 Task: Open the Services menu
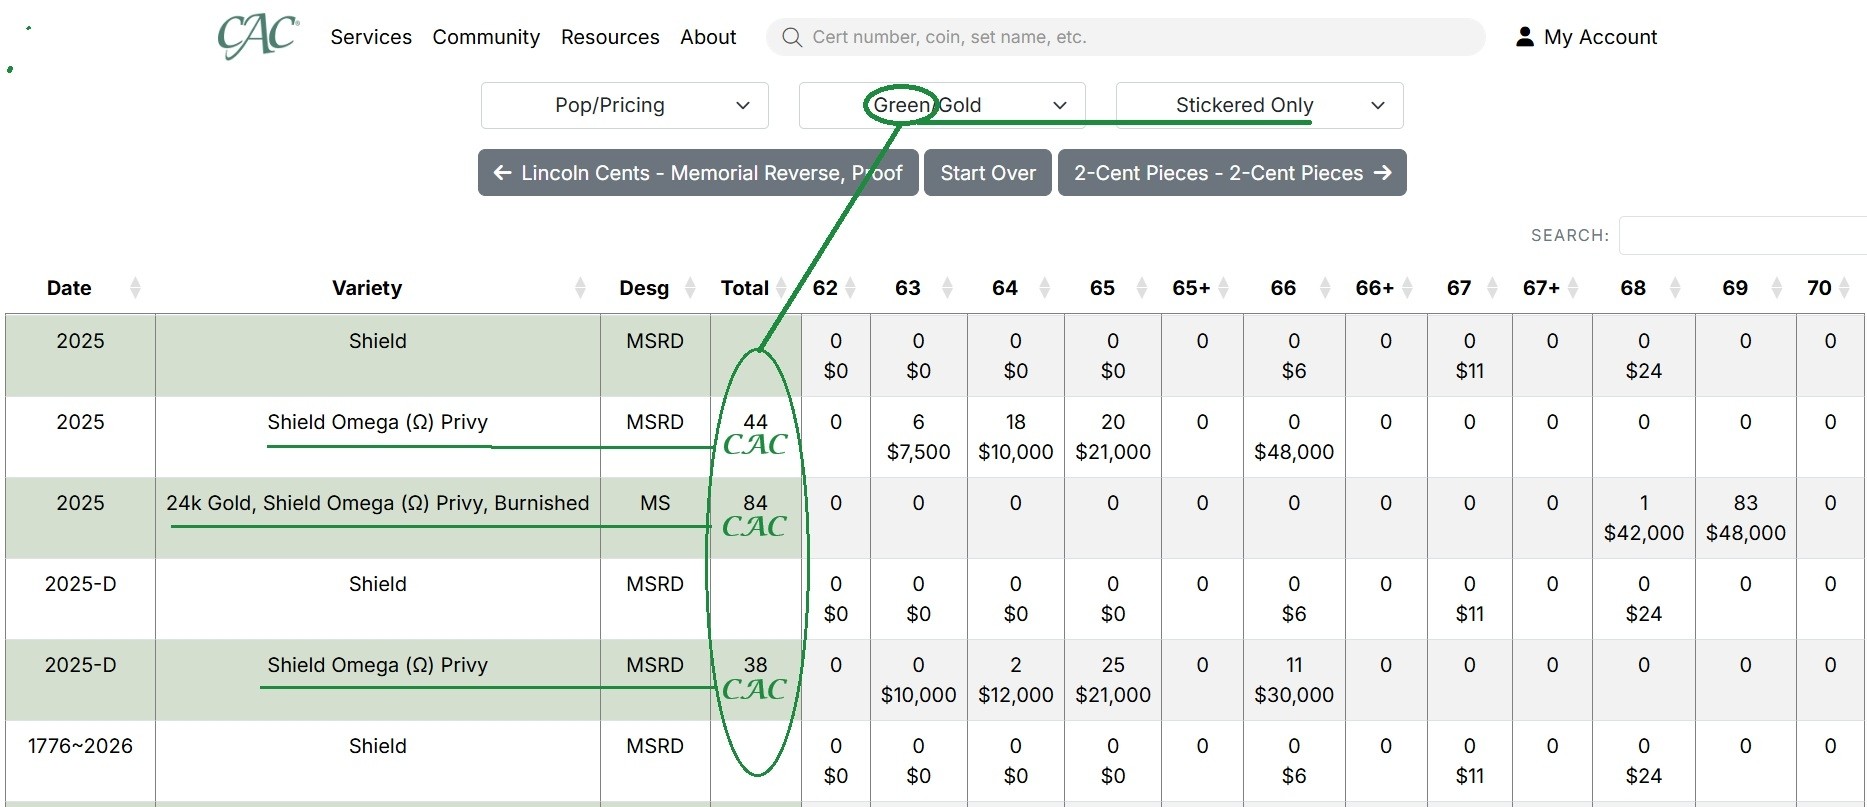tap(371, 37)
